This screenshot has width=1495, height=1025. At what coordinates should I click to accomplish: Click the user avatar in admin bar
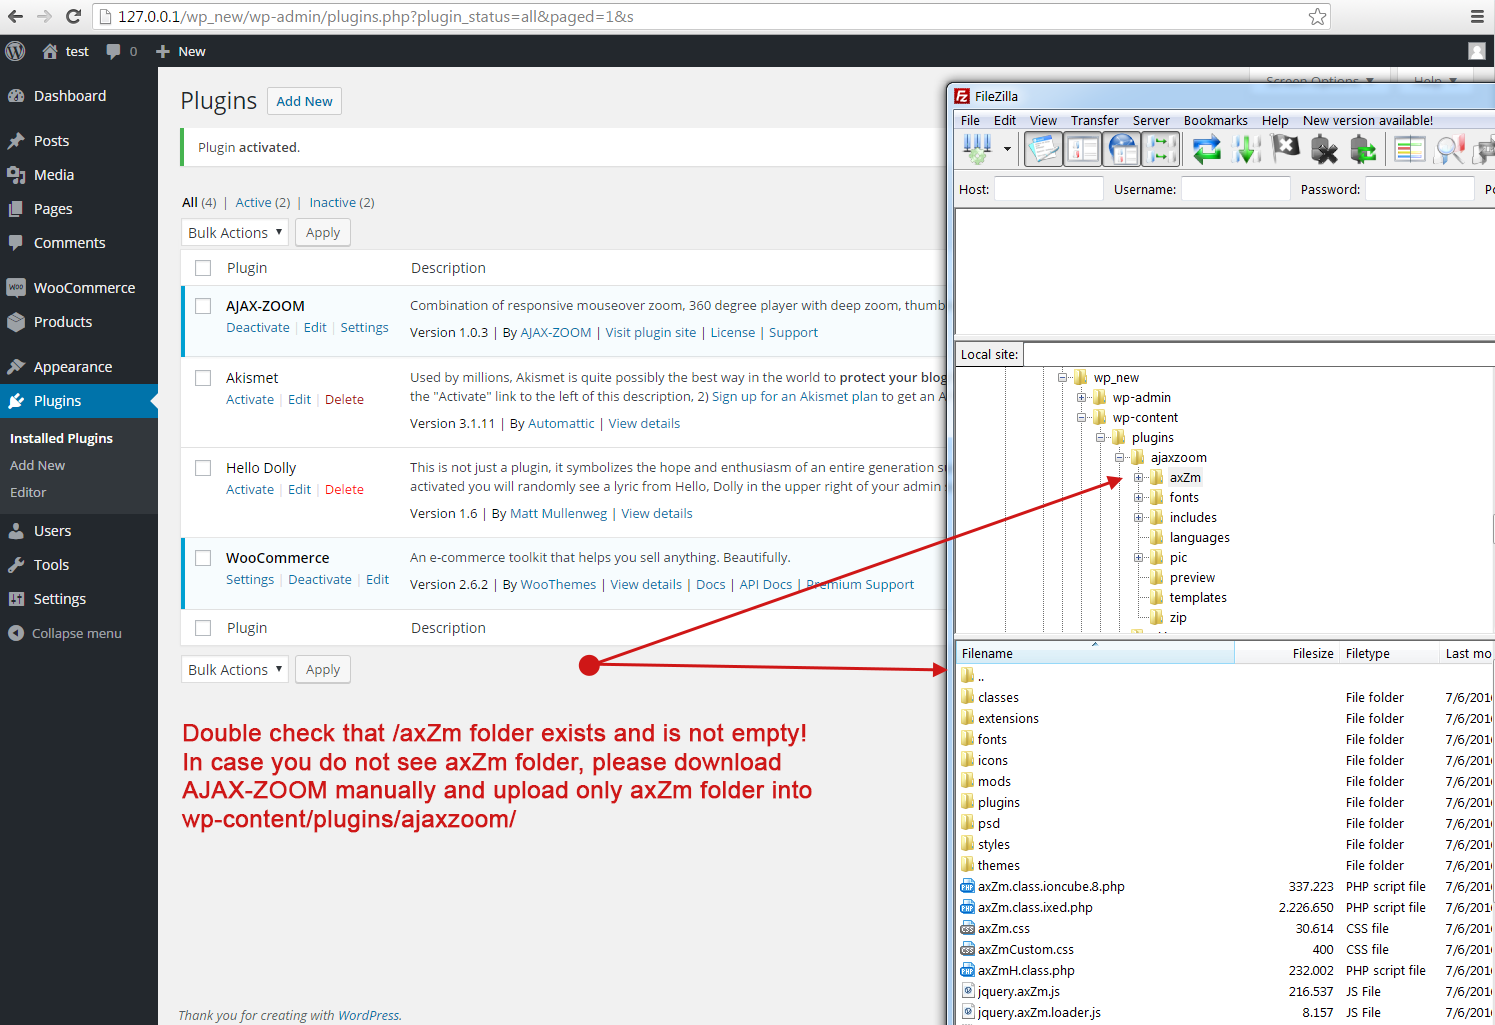pyautogui.click(x=1477, y=51)
